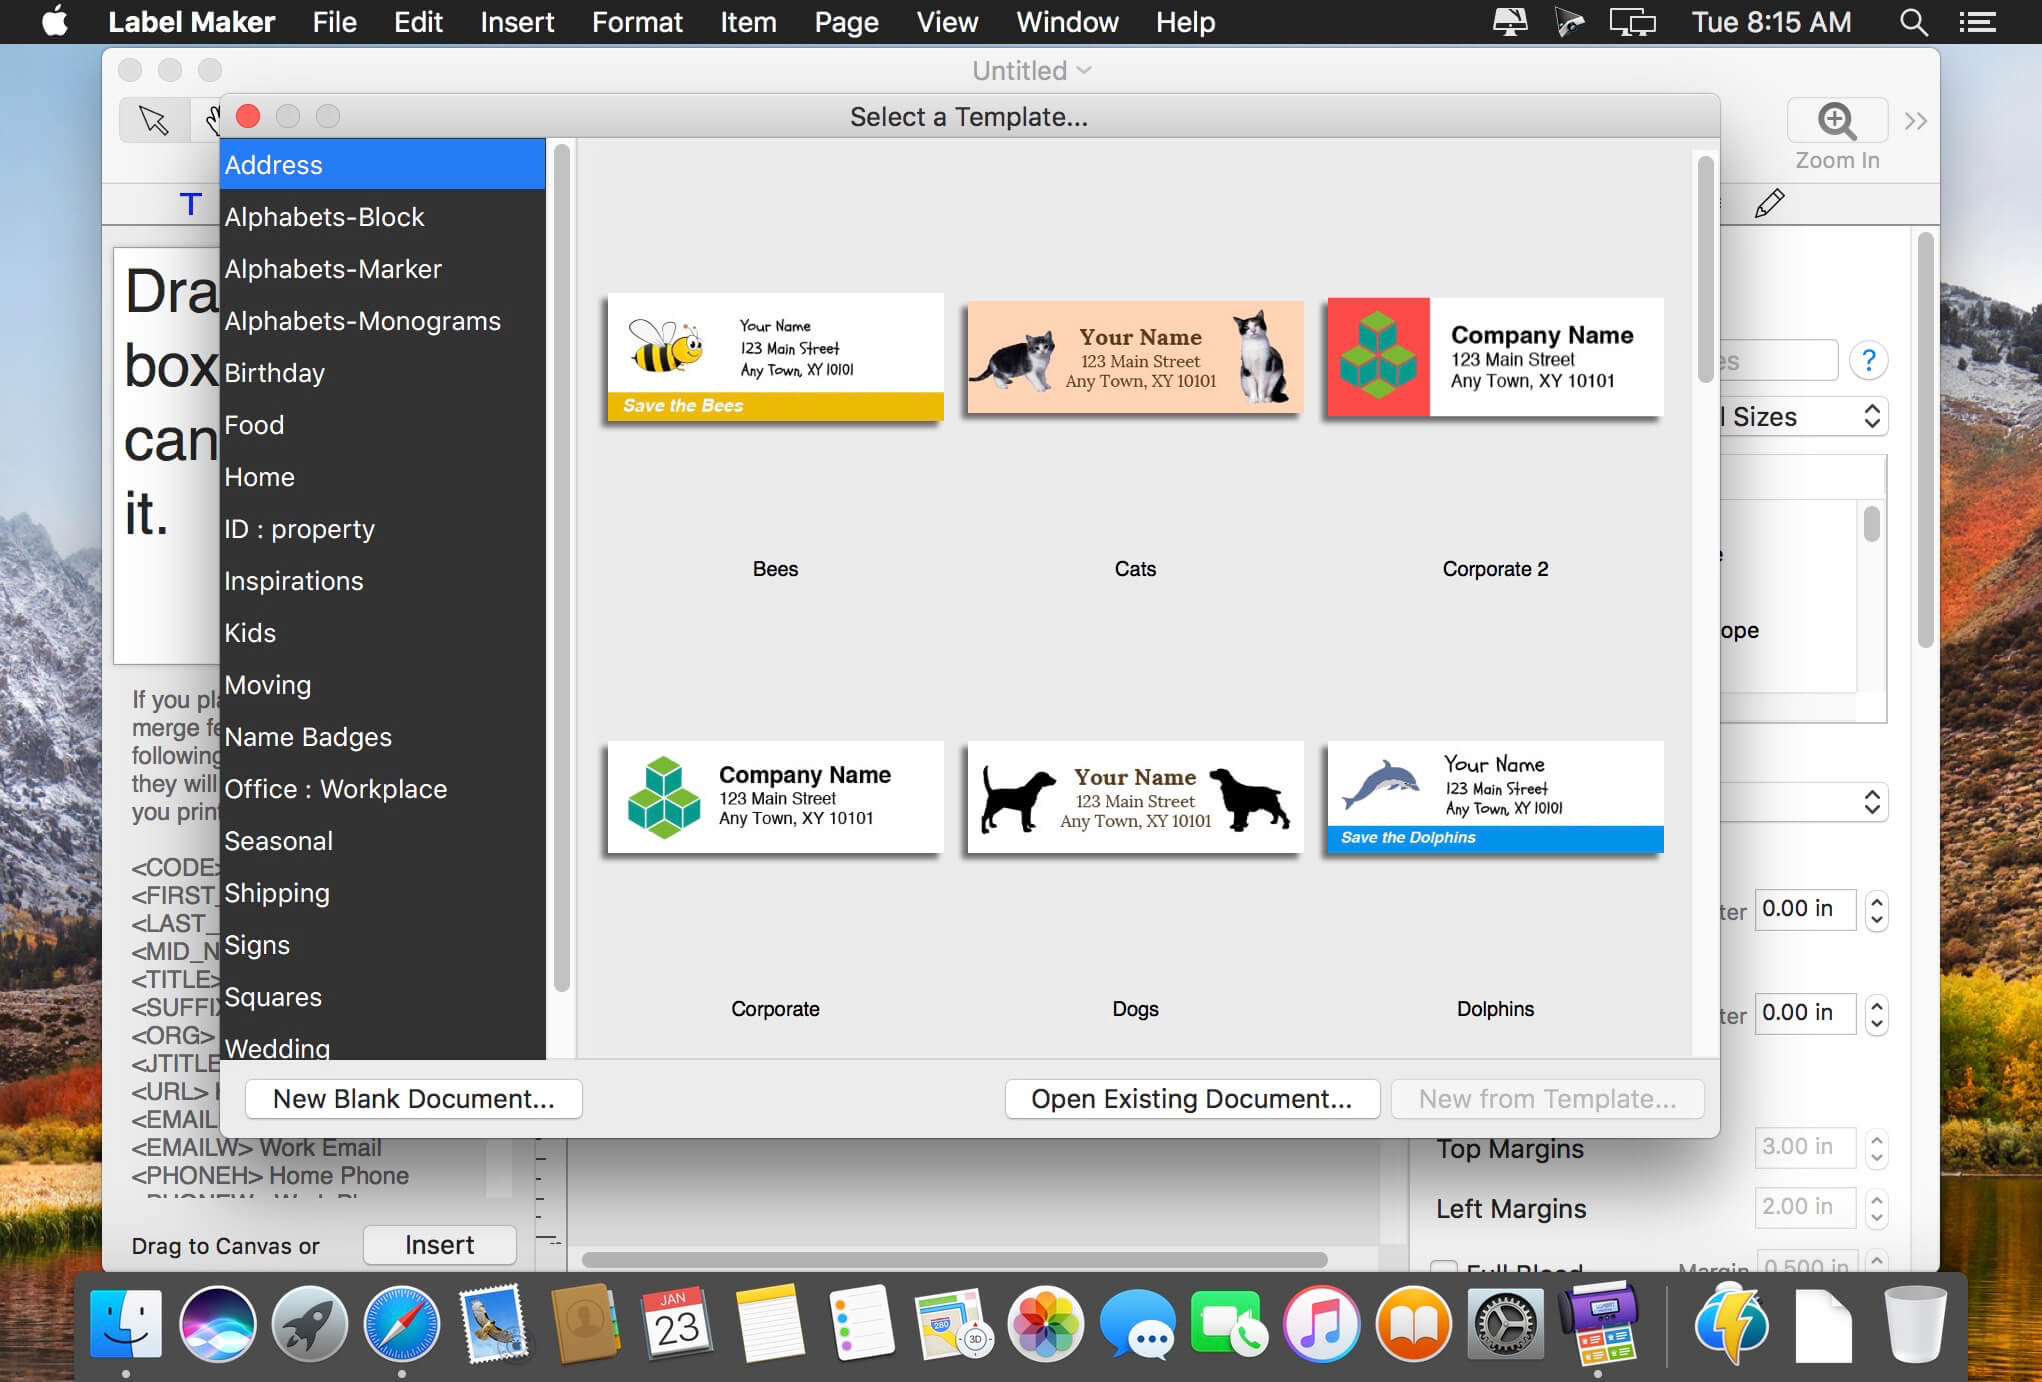
Task: Choose the Corporate 2 template thumbnail
Action: click(x=1495, y=357)
